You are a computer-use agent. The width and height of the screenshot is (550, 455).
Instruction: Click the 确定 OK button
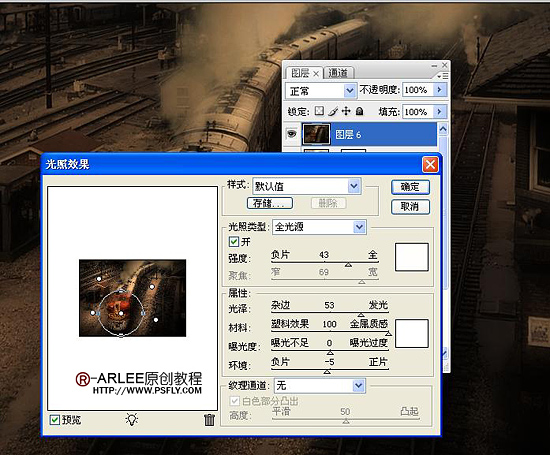point(410,187)
